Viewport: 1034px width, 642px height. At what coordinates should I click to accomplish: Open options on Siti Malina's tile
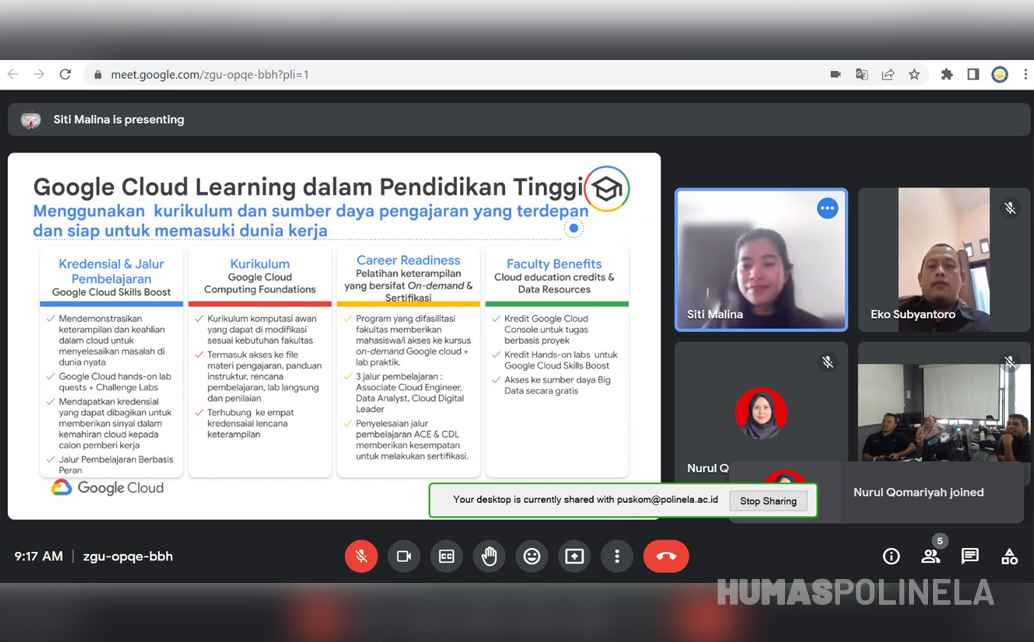point(827,208)
